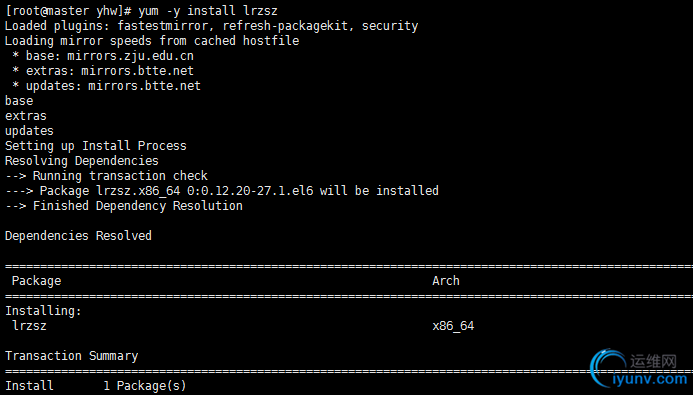Click the updates mirrors.btte.net line

click(107, 86)
